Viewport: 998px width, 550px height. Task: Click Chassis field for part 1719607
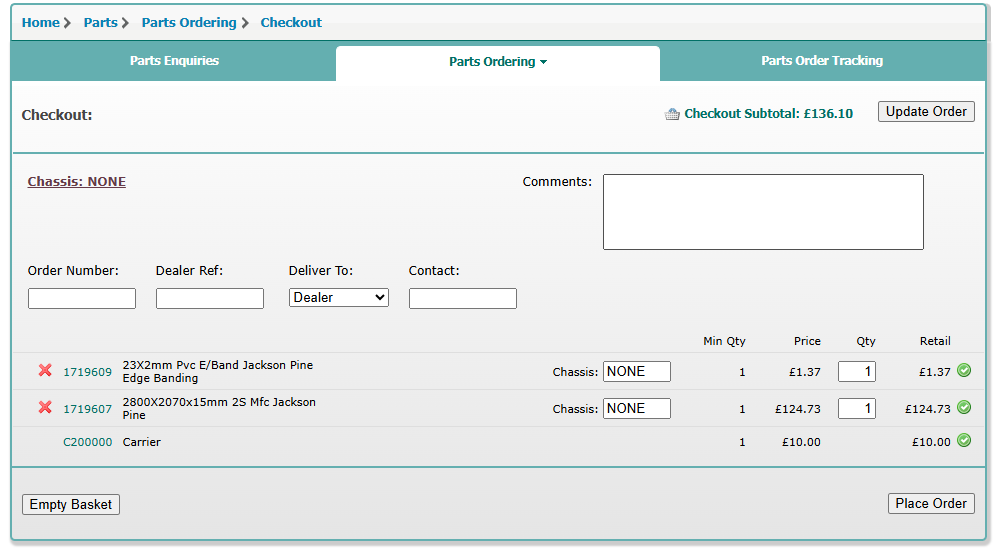pyautogui.click(x=636, y=409)
